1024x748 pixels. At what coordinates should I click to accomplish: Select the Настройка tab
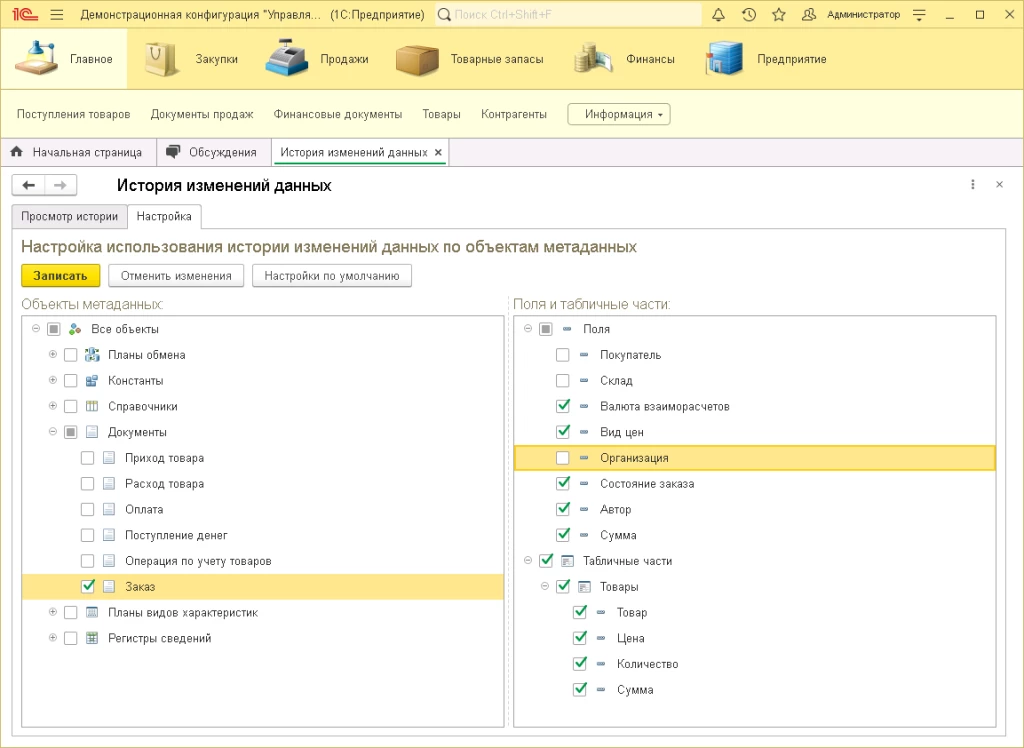[x=164, y=216]
